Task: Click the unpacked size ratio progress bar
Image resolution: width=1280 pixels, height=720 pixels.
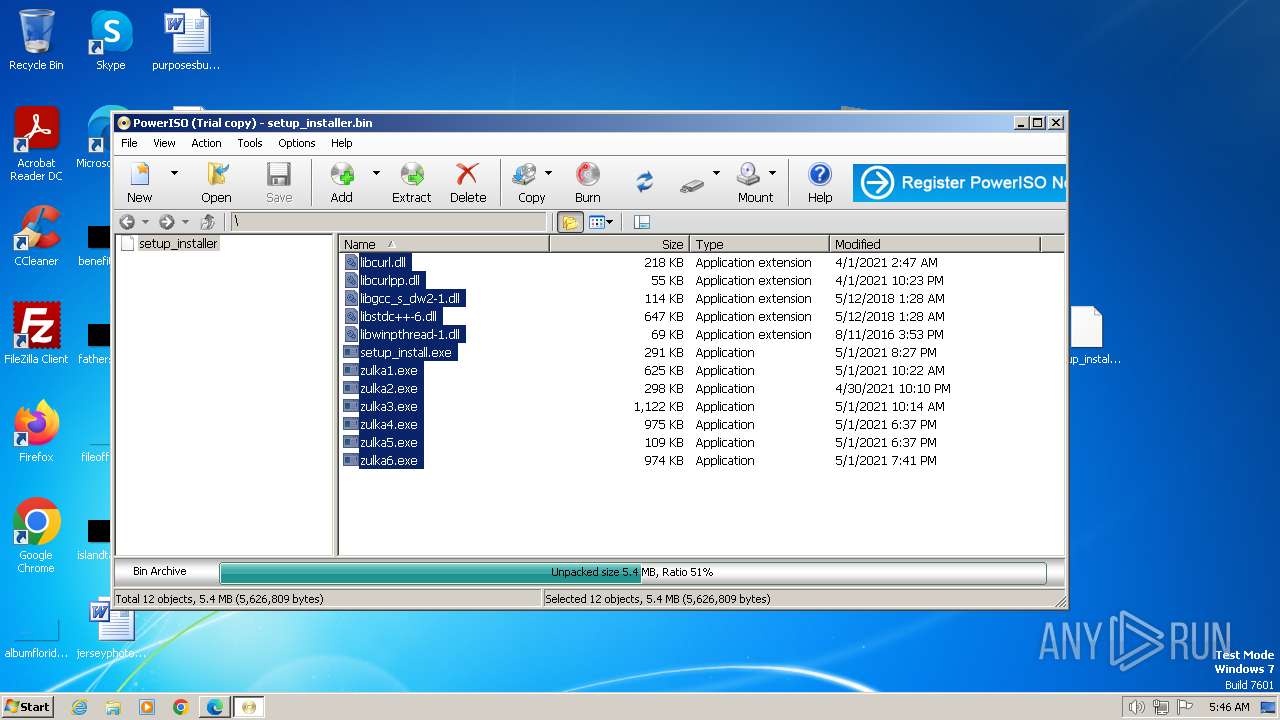Action: [x=633, y=572]
